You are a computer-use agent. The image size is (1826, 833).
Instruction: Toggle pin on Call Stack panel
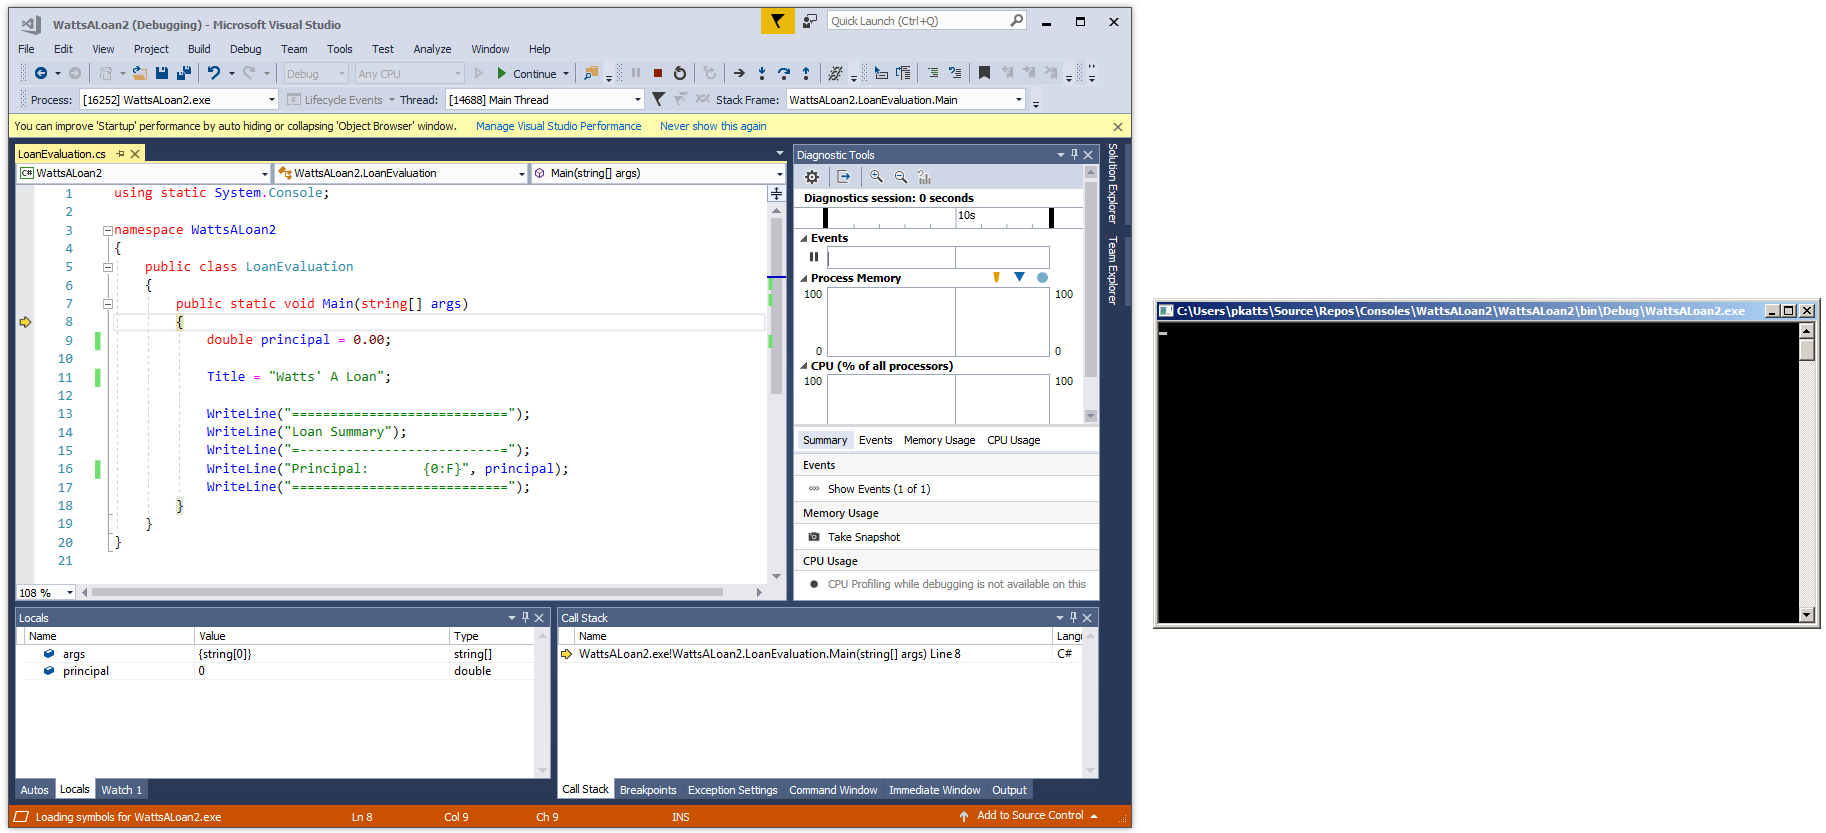click(x=1073, y=618)
